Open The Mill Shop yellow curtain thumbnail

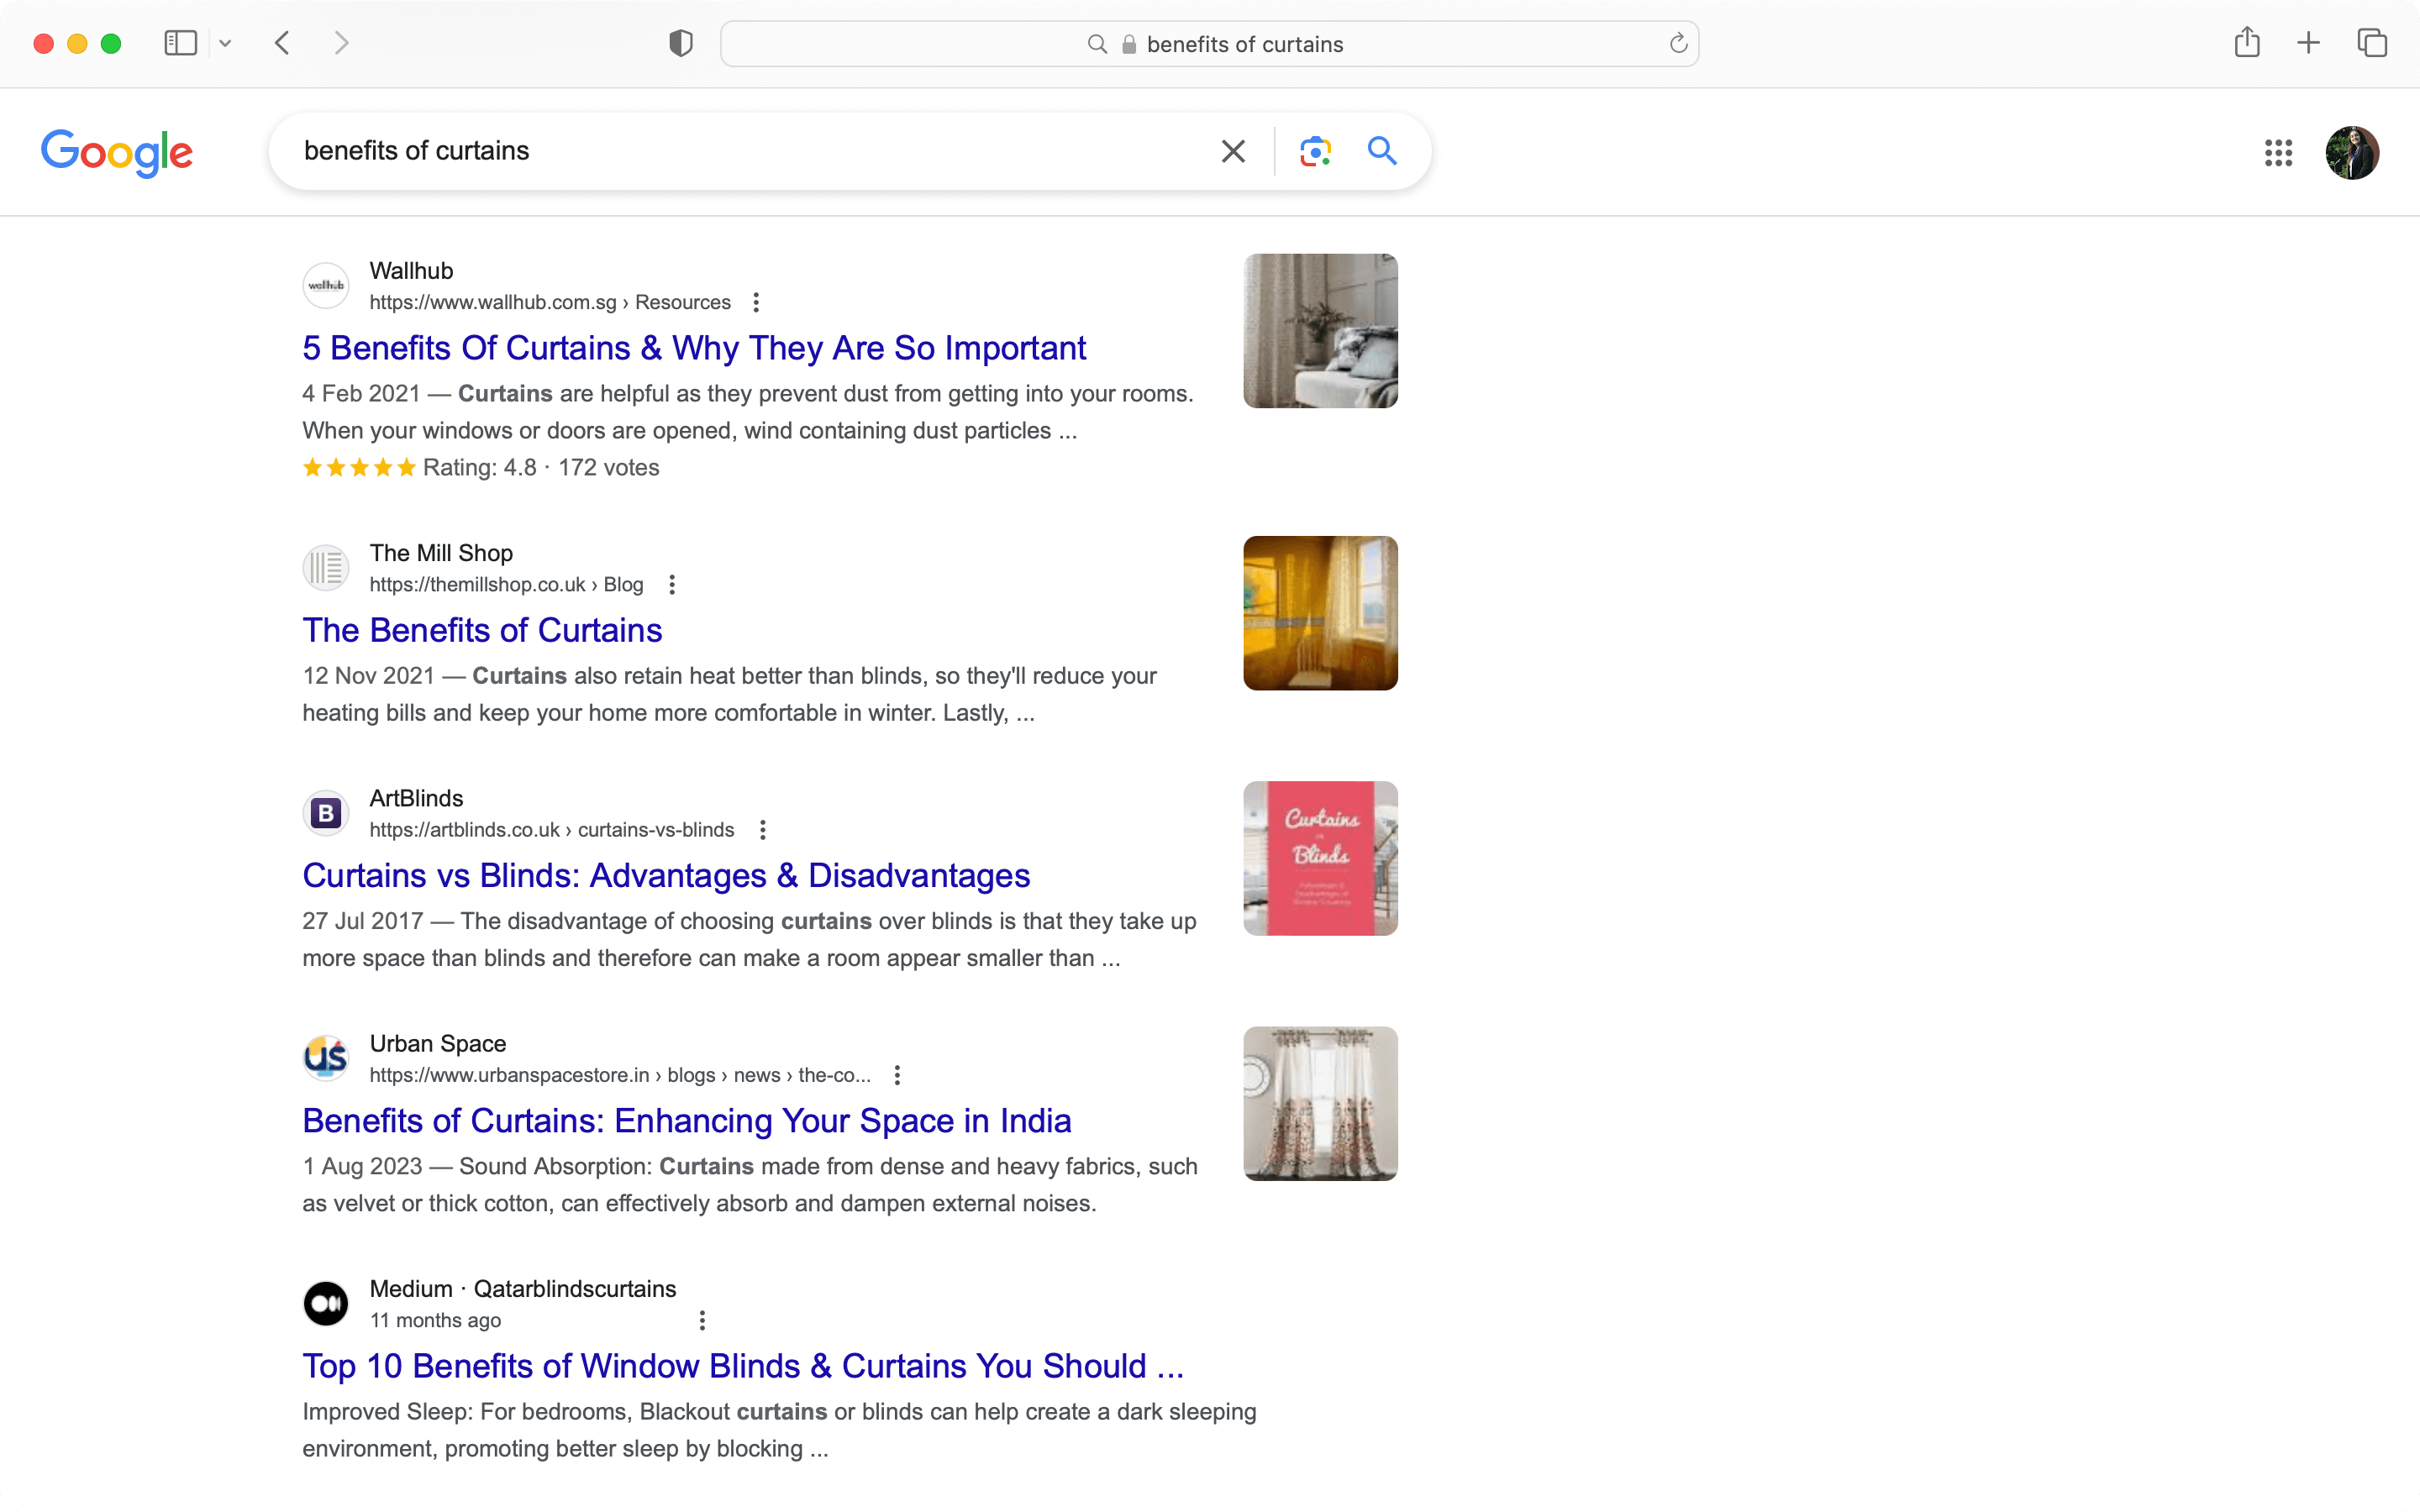pos(1320,613)
